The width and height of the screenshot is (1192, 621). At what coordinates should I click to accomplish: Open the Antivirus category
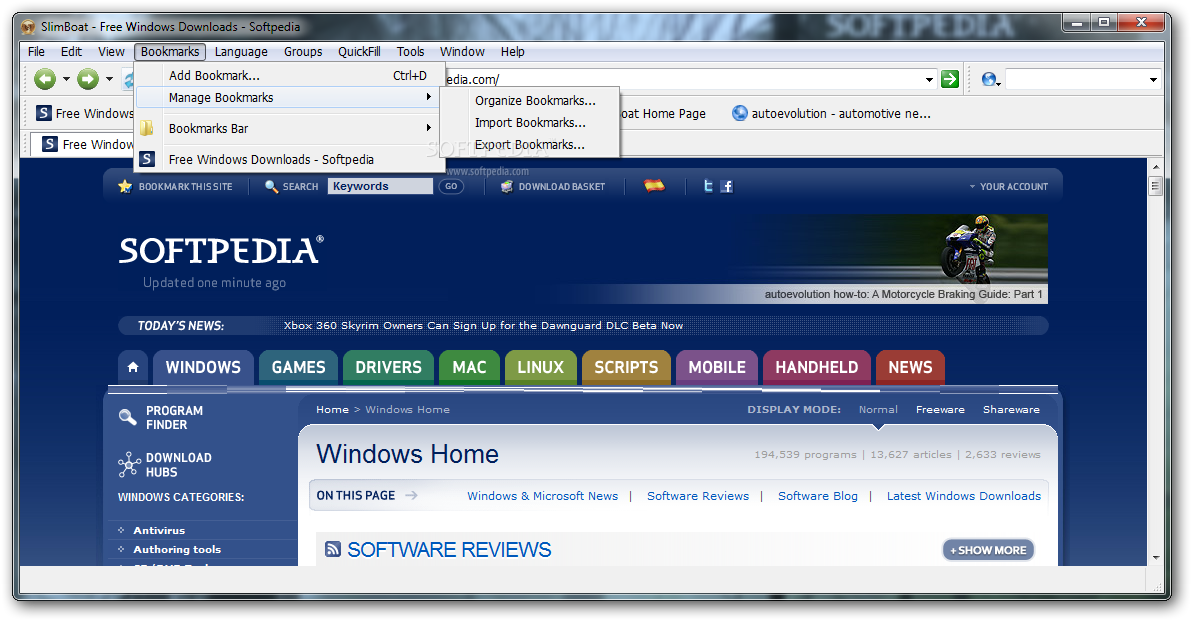pos(159,531)
